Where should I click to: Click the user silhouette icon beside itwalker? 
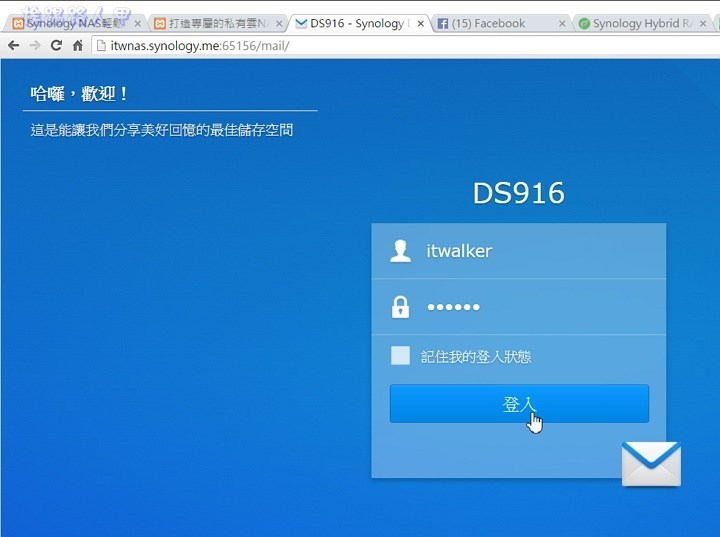click(400, 251)
